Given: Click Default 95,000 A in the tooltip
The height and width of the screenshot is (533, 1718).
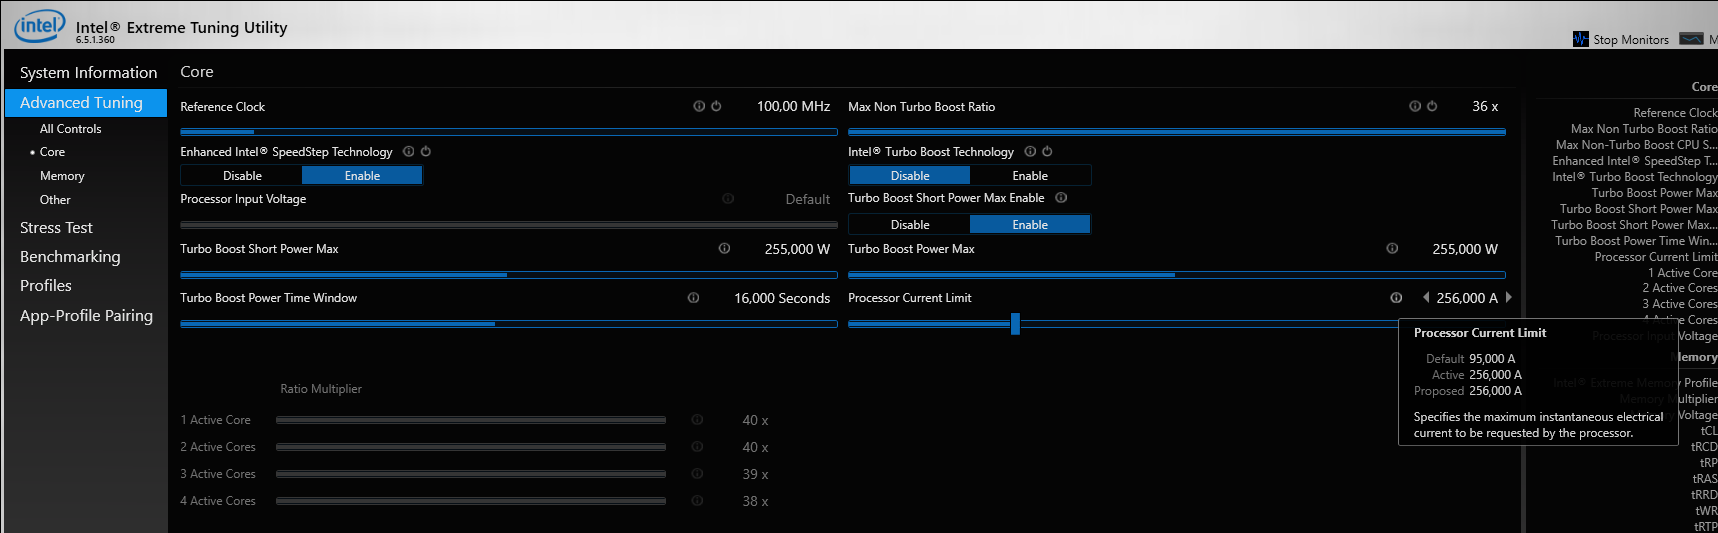Looking at the screenshot, I should click(1470, 359).
